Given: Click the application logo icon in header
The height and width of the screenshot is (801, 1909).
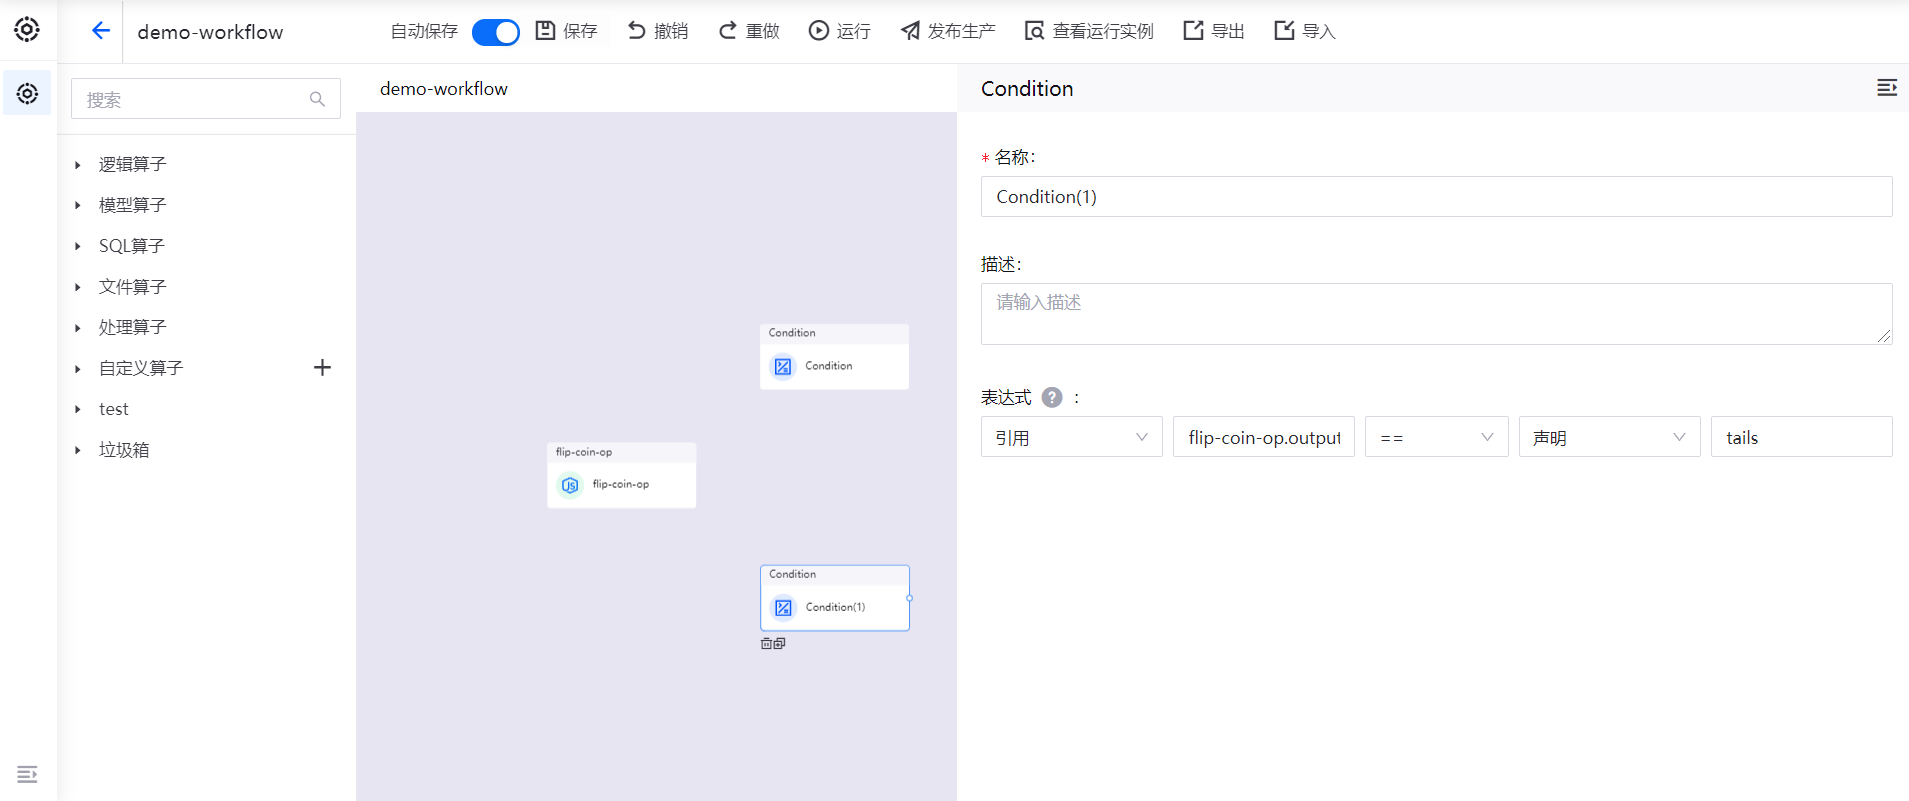Looking at the screenshot, I should pyautogui.click(x=27, y=30).
